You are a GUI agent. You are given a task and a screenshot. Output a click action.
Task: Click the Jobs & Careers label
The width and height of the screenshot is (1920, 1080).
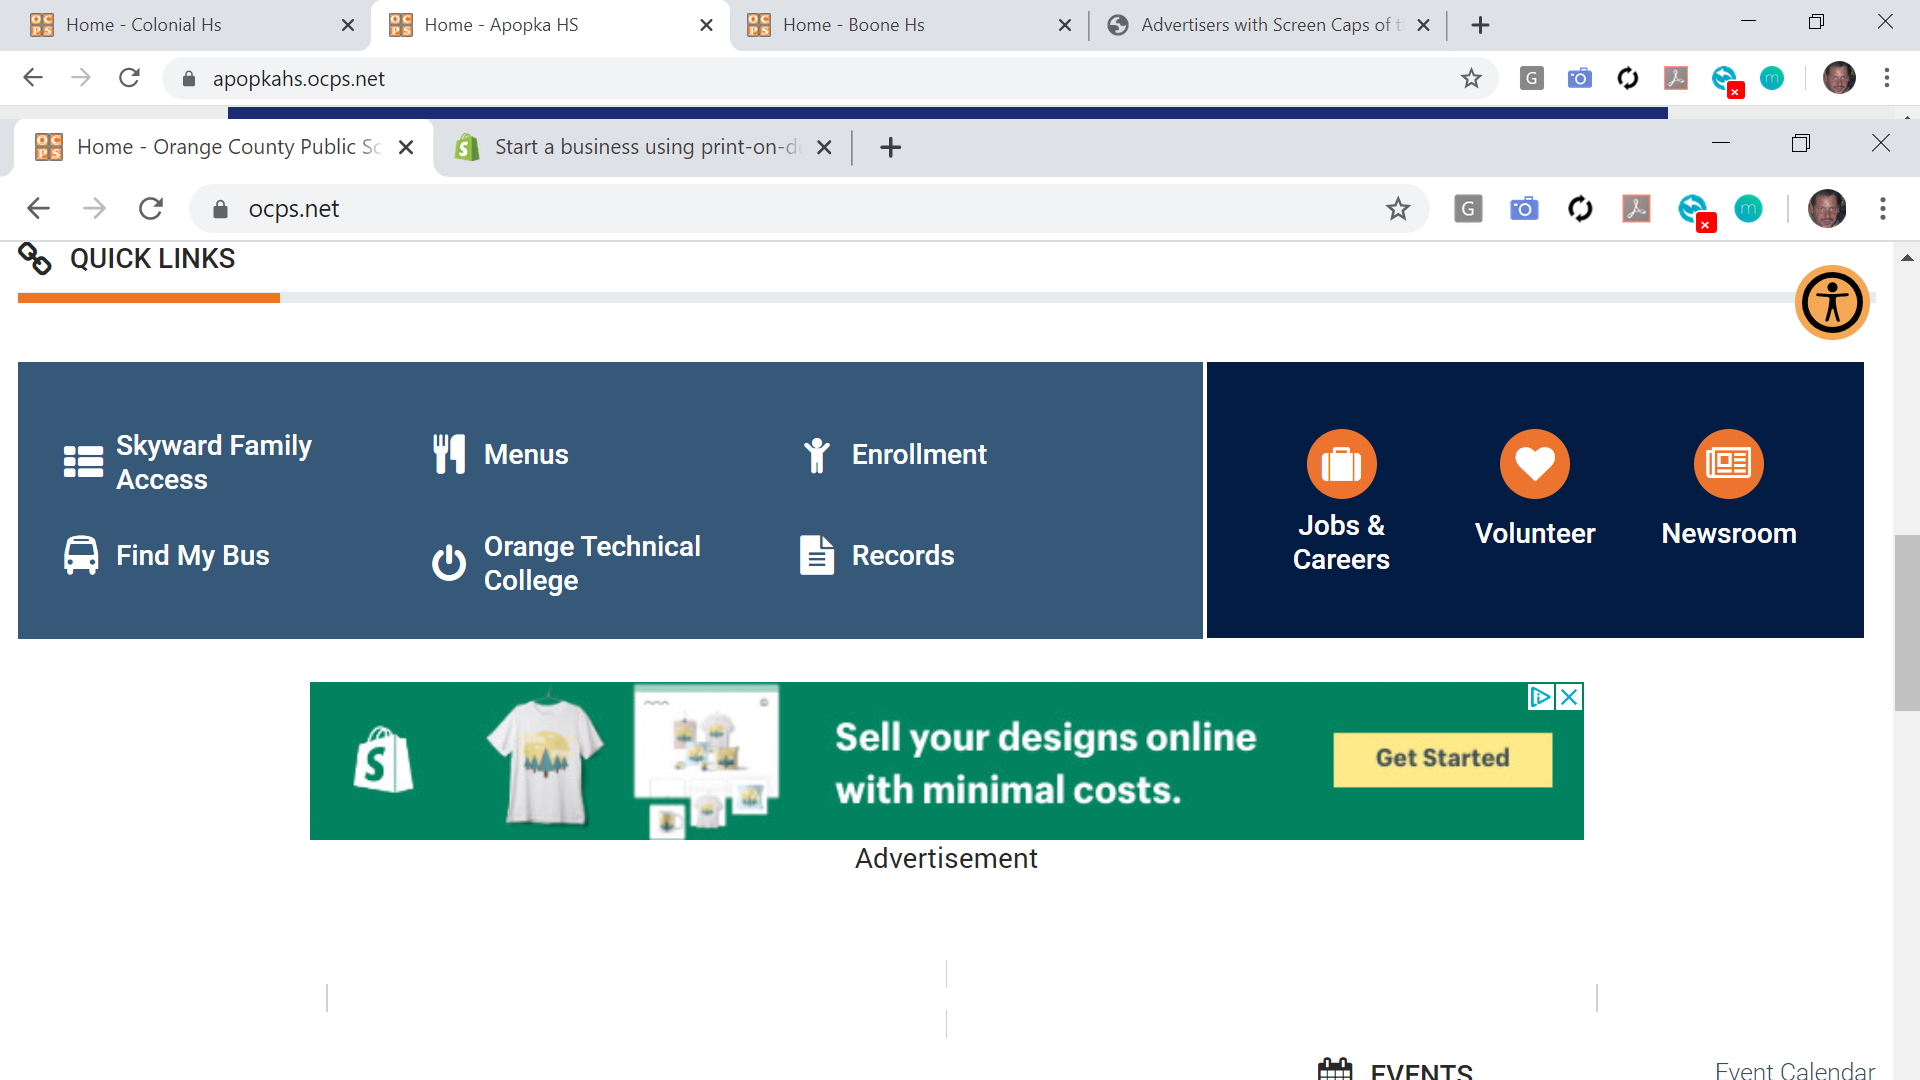(1341, 542)
